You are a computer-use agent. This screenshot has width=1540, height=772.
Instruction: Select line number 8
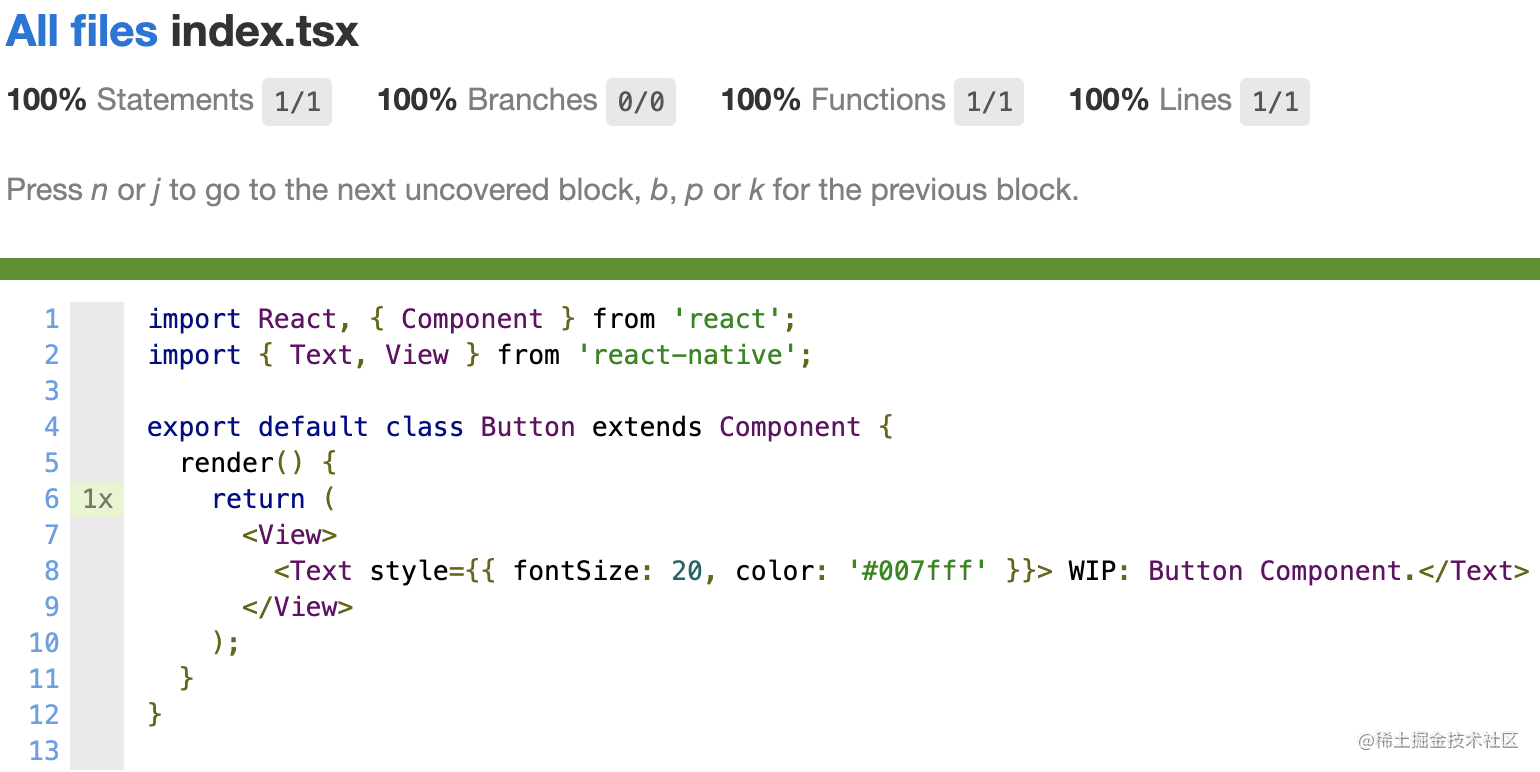[x=52, y=571]
